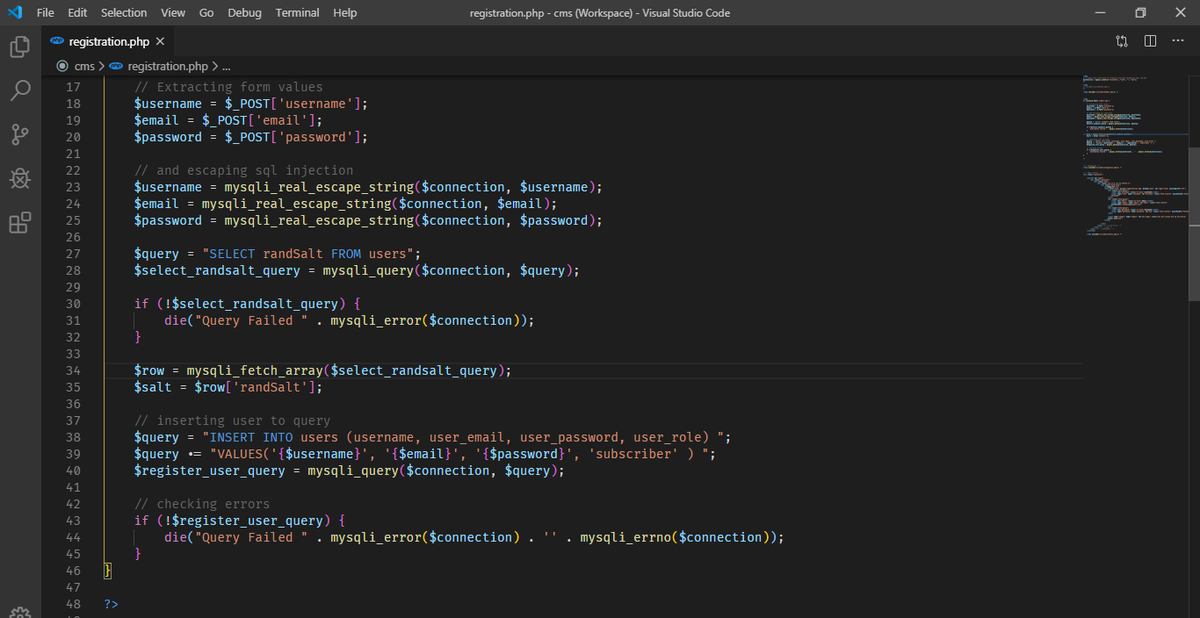Click the VS Code logo icon
The height and width of the screenshot is (618, 1200).
[14, 13]
